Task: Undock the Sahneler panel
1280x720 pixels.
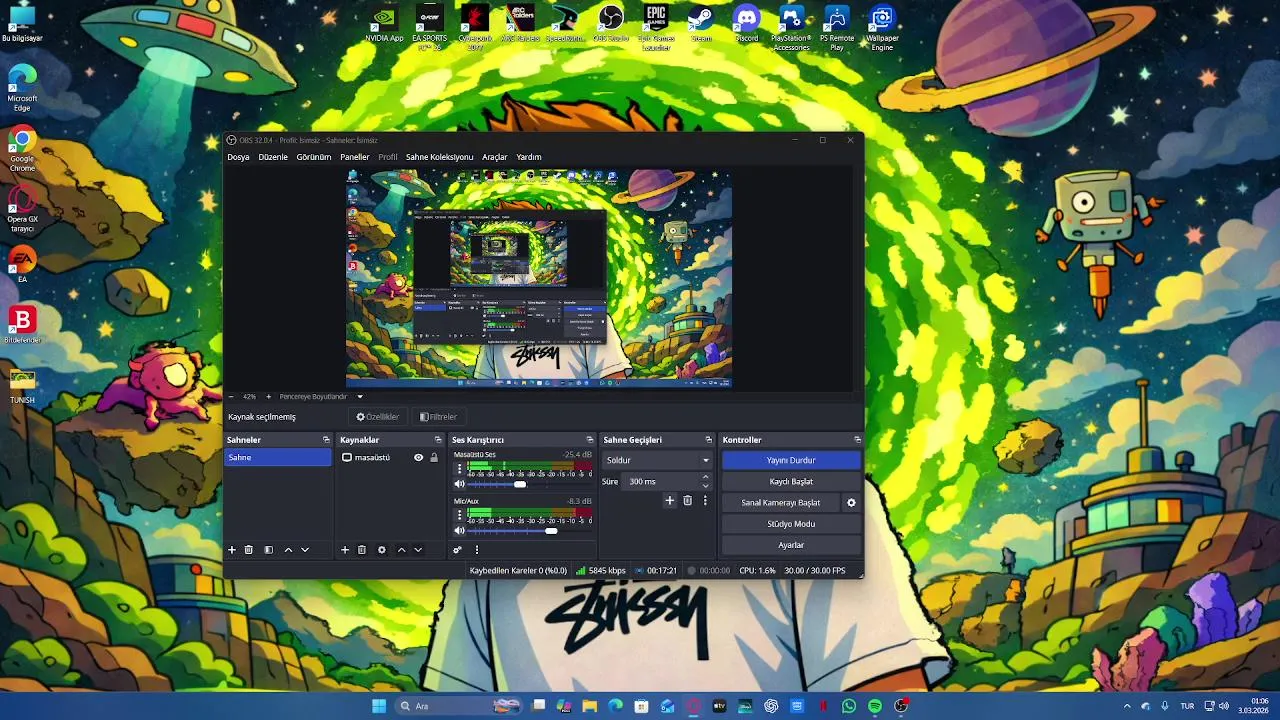Action: 326,440
